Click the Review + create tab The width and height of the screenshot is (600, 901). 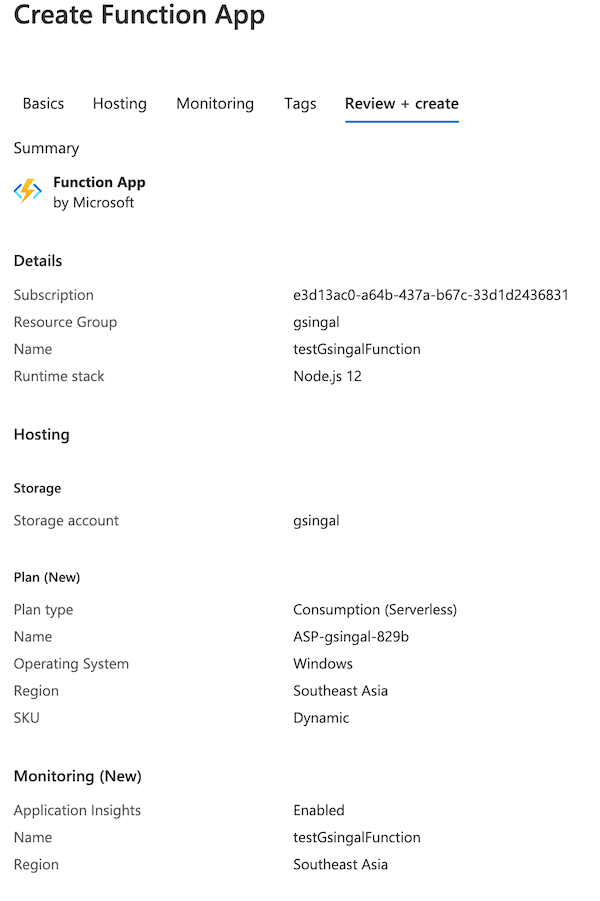401,103
